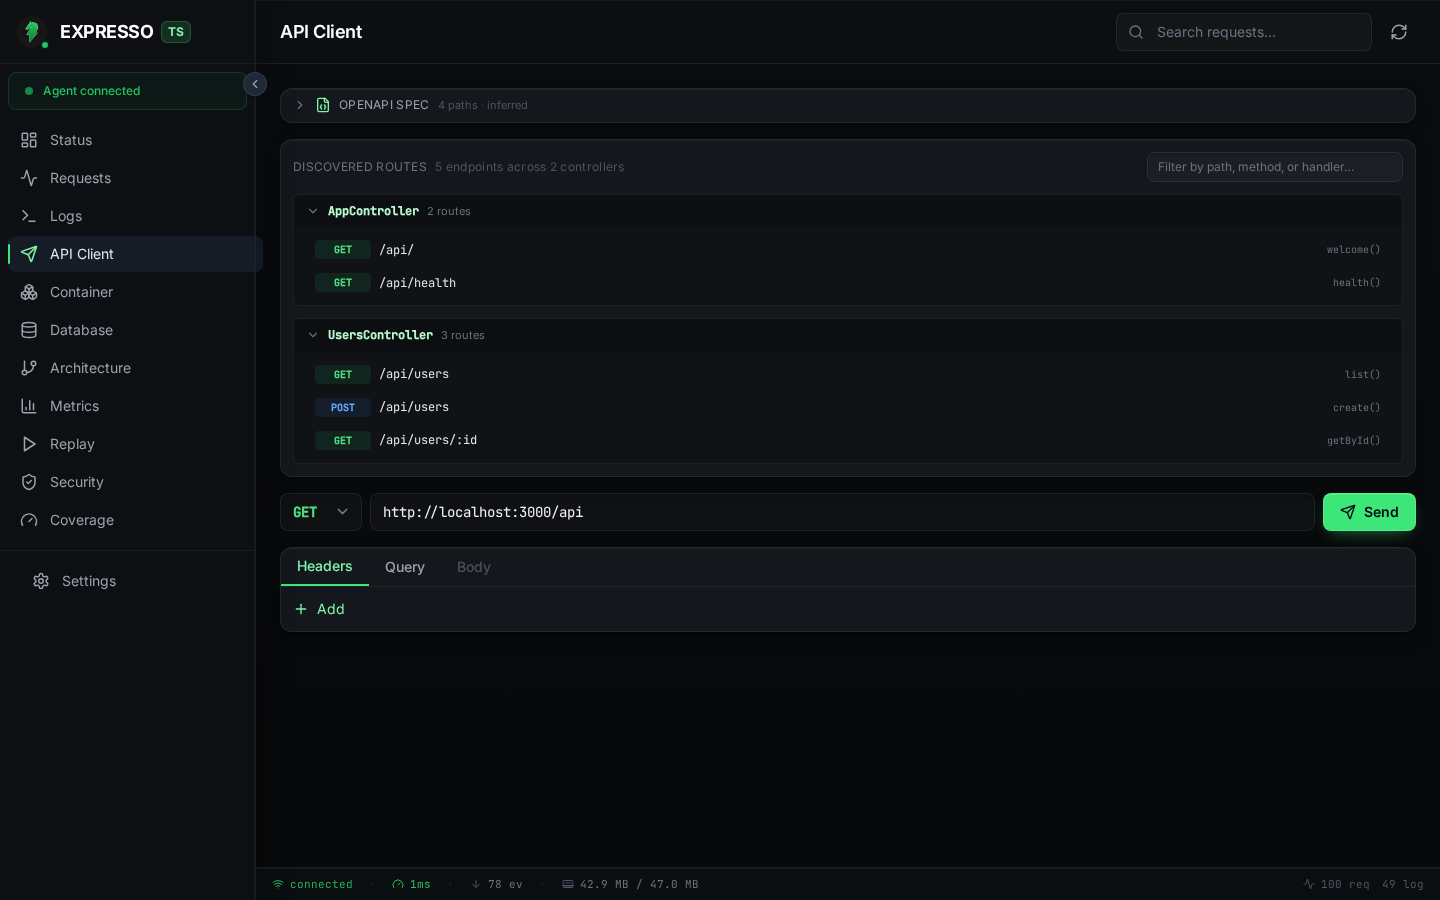Click the Security shield icon
Image resolution: width=1440 pixels, height=900 pixels.
(x=29, y=482)
